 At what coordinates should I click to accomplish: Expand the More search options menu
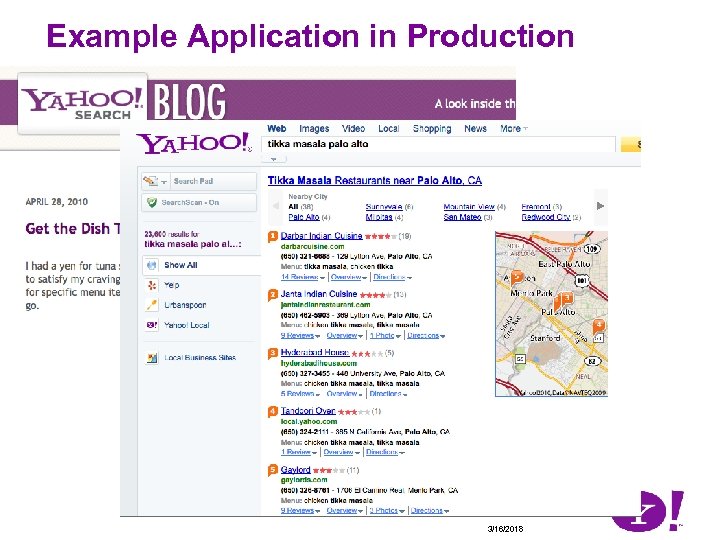(x=513, y=129)
